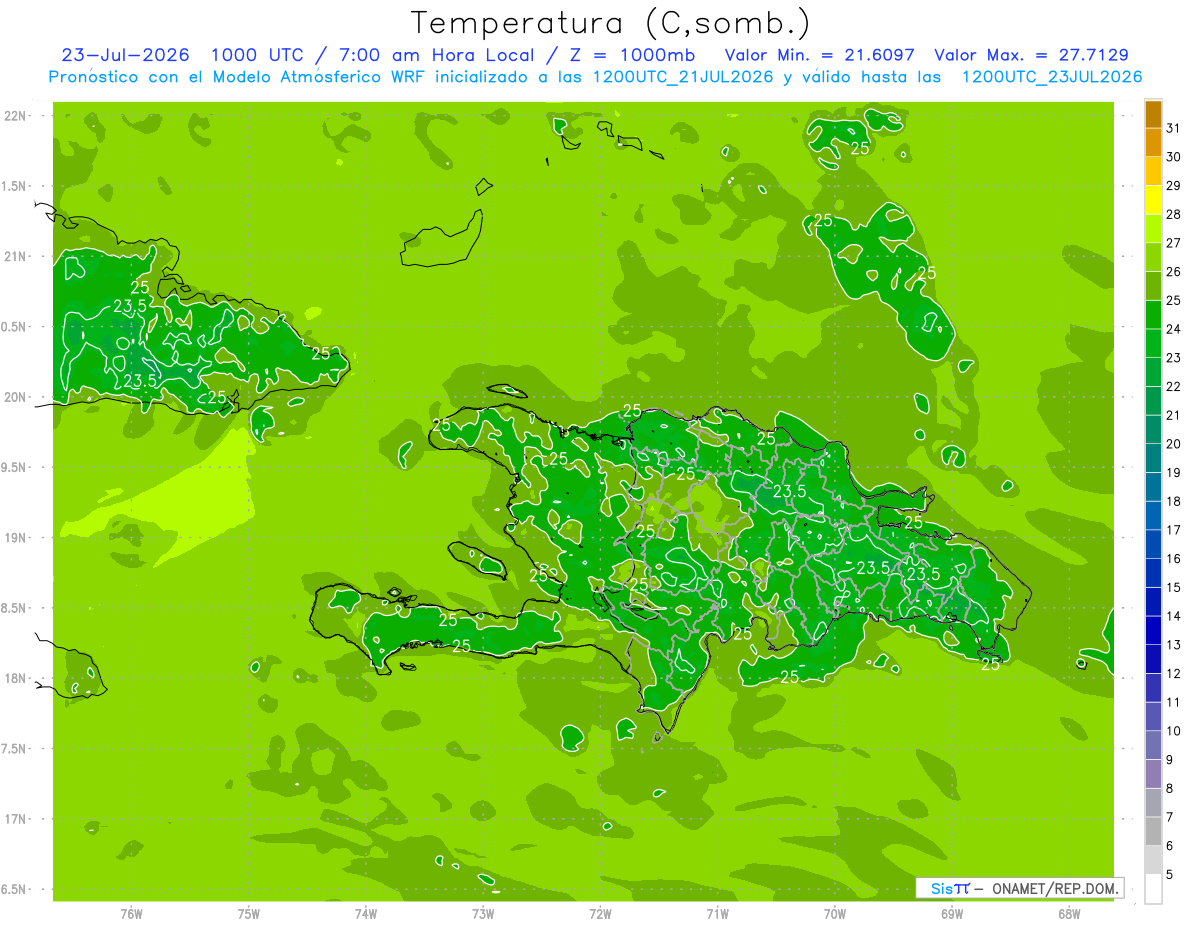Click the "22N" latitude label
Viewport: 1200px width, 927px height.
point(14,115)
